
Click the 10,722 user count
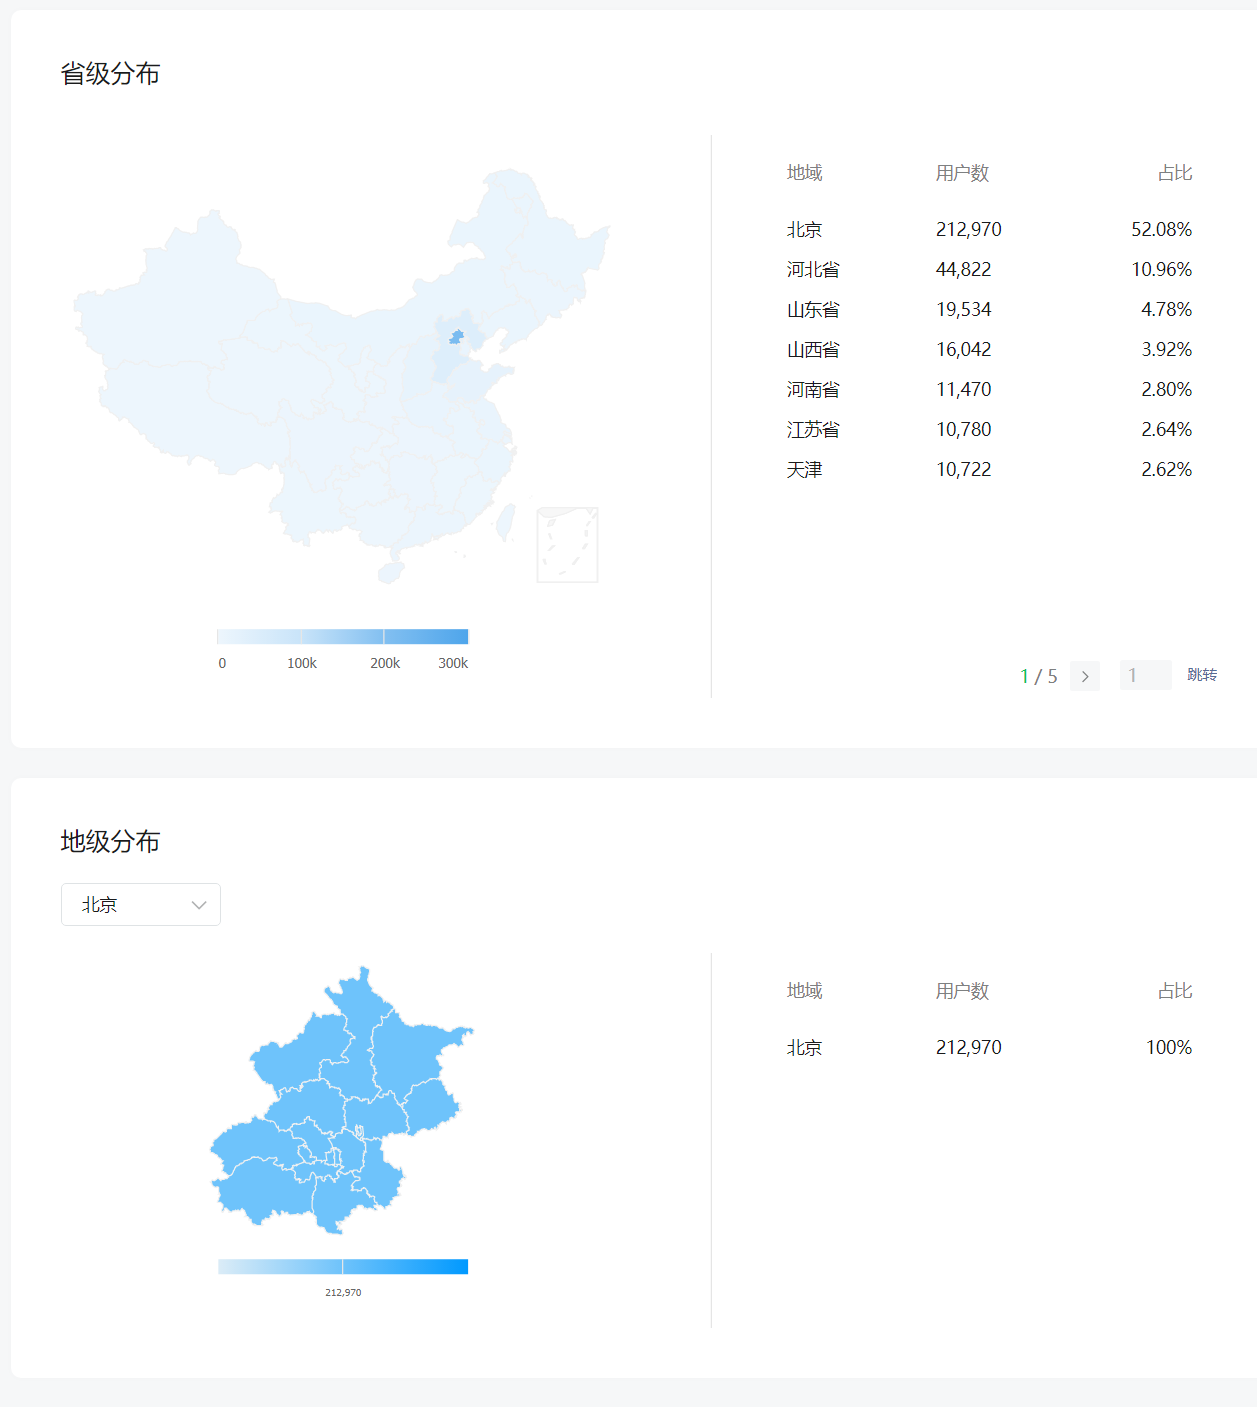(x=963, y=469)
